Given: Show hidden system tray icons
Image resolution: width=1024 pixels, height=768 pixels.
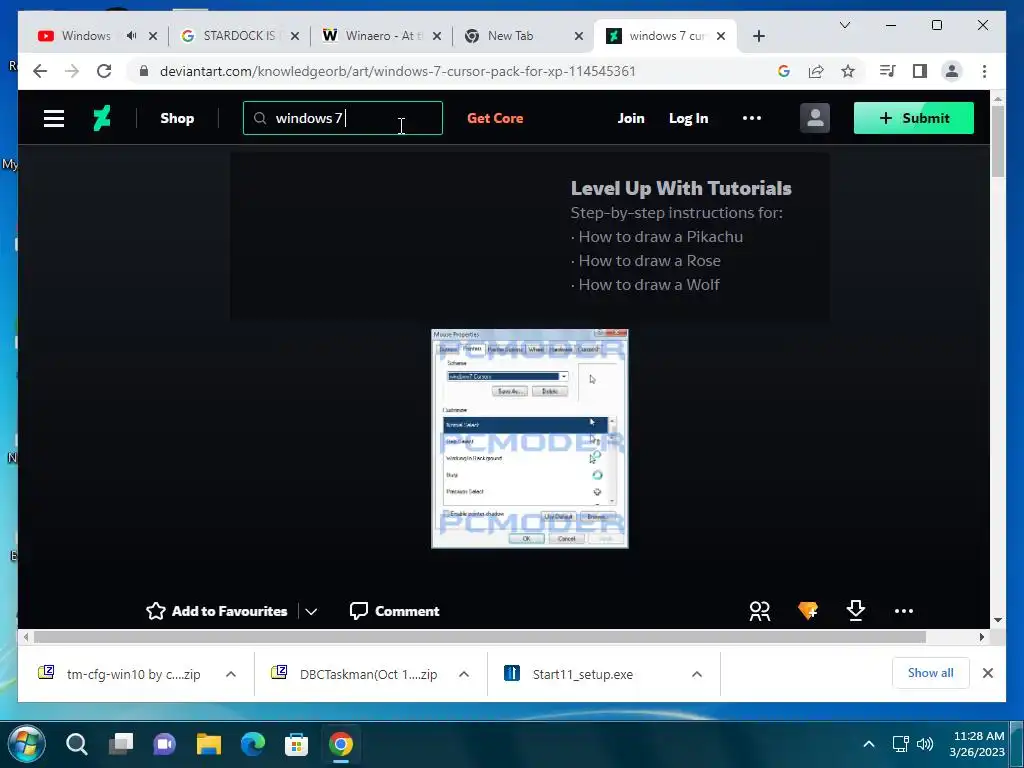Looking at the screenshot, I should click(x=869, y=744).
